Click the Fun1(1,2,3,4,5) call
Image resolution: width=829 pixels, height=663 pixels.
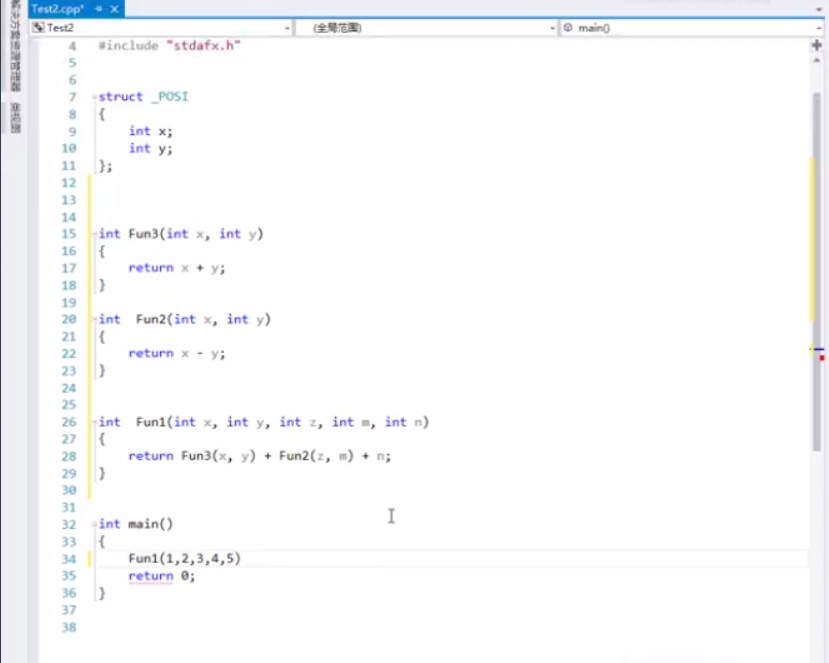click(x=185, y=558)
